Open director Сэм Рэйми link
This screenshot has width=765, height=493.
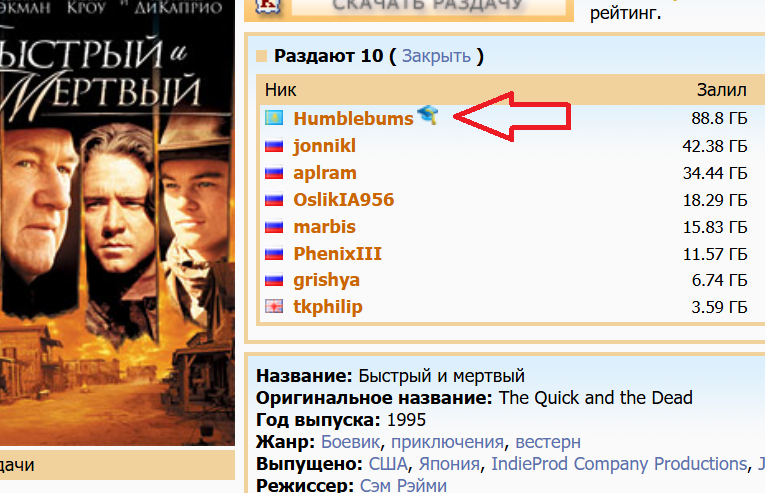pos(403,485)
